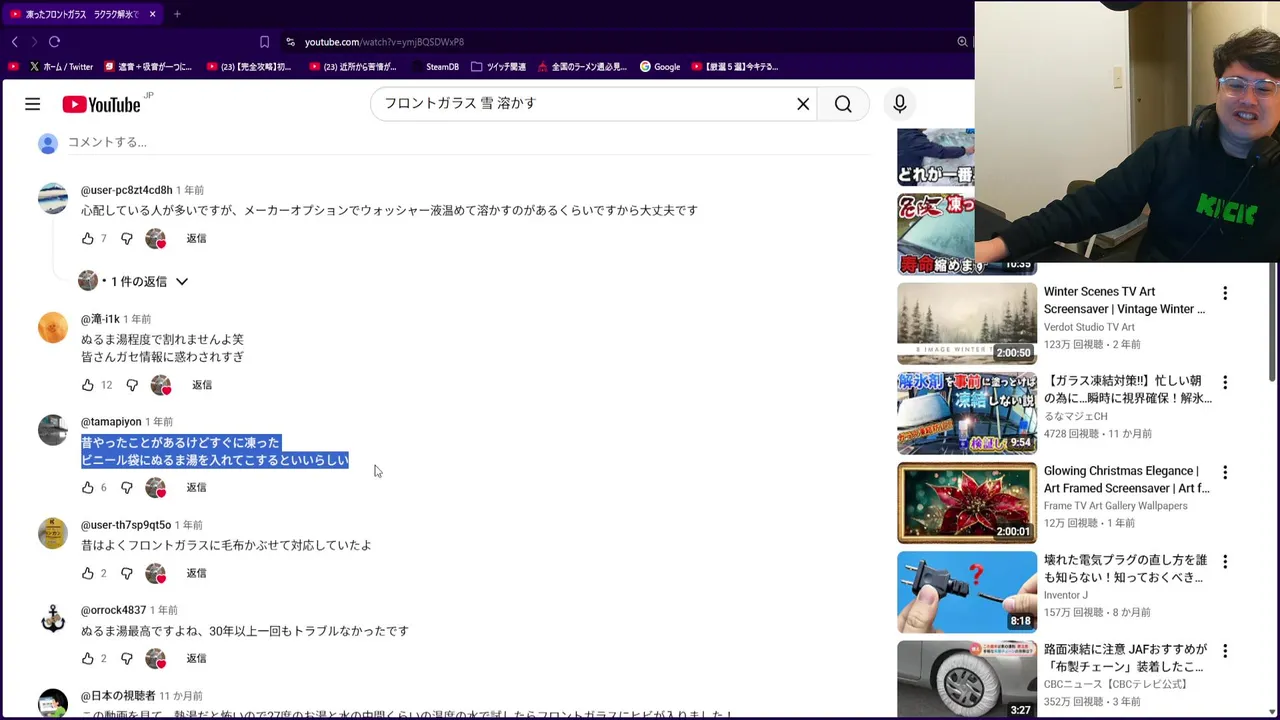This screenshot has height=720, width=1280.
Task: Dislike the comment by @orrock4837
Action: 127,659
